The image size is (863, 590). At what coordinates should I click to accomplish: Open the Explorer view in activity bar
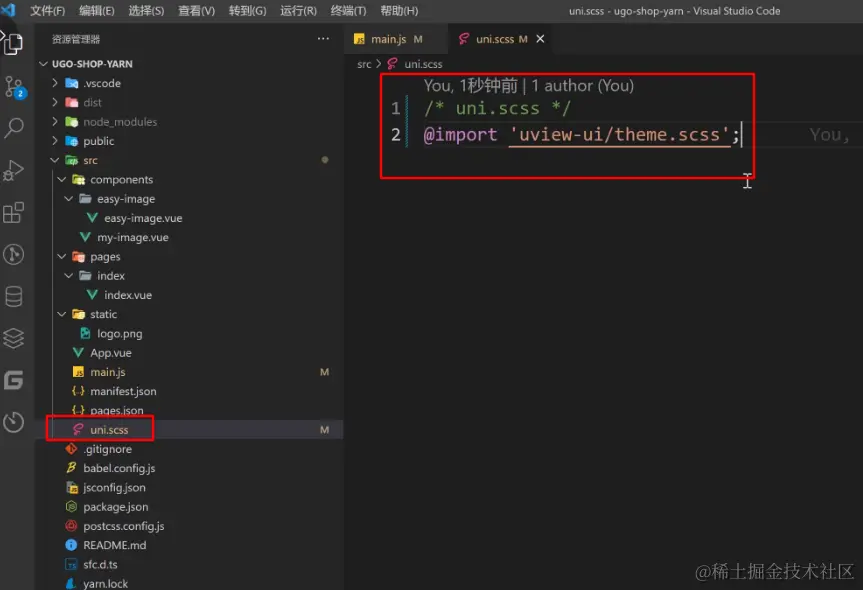[13, 43]
